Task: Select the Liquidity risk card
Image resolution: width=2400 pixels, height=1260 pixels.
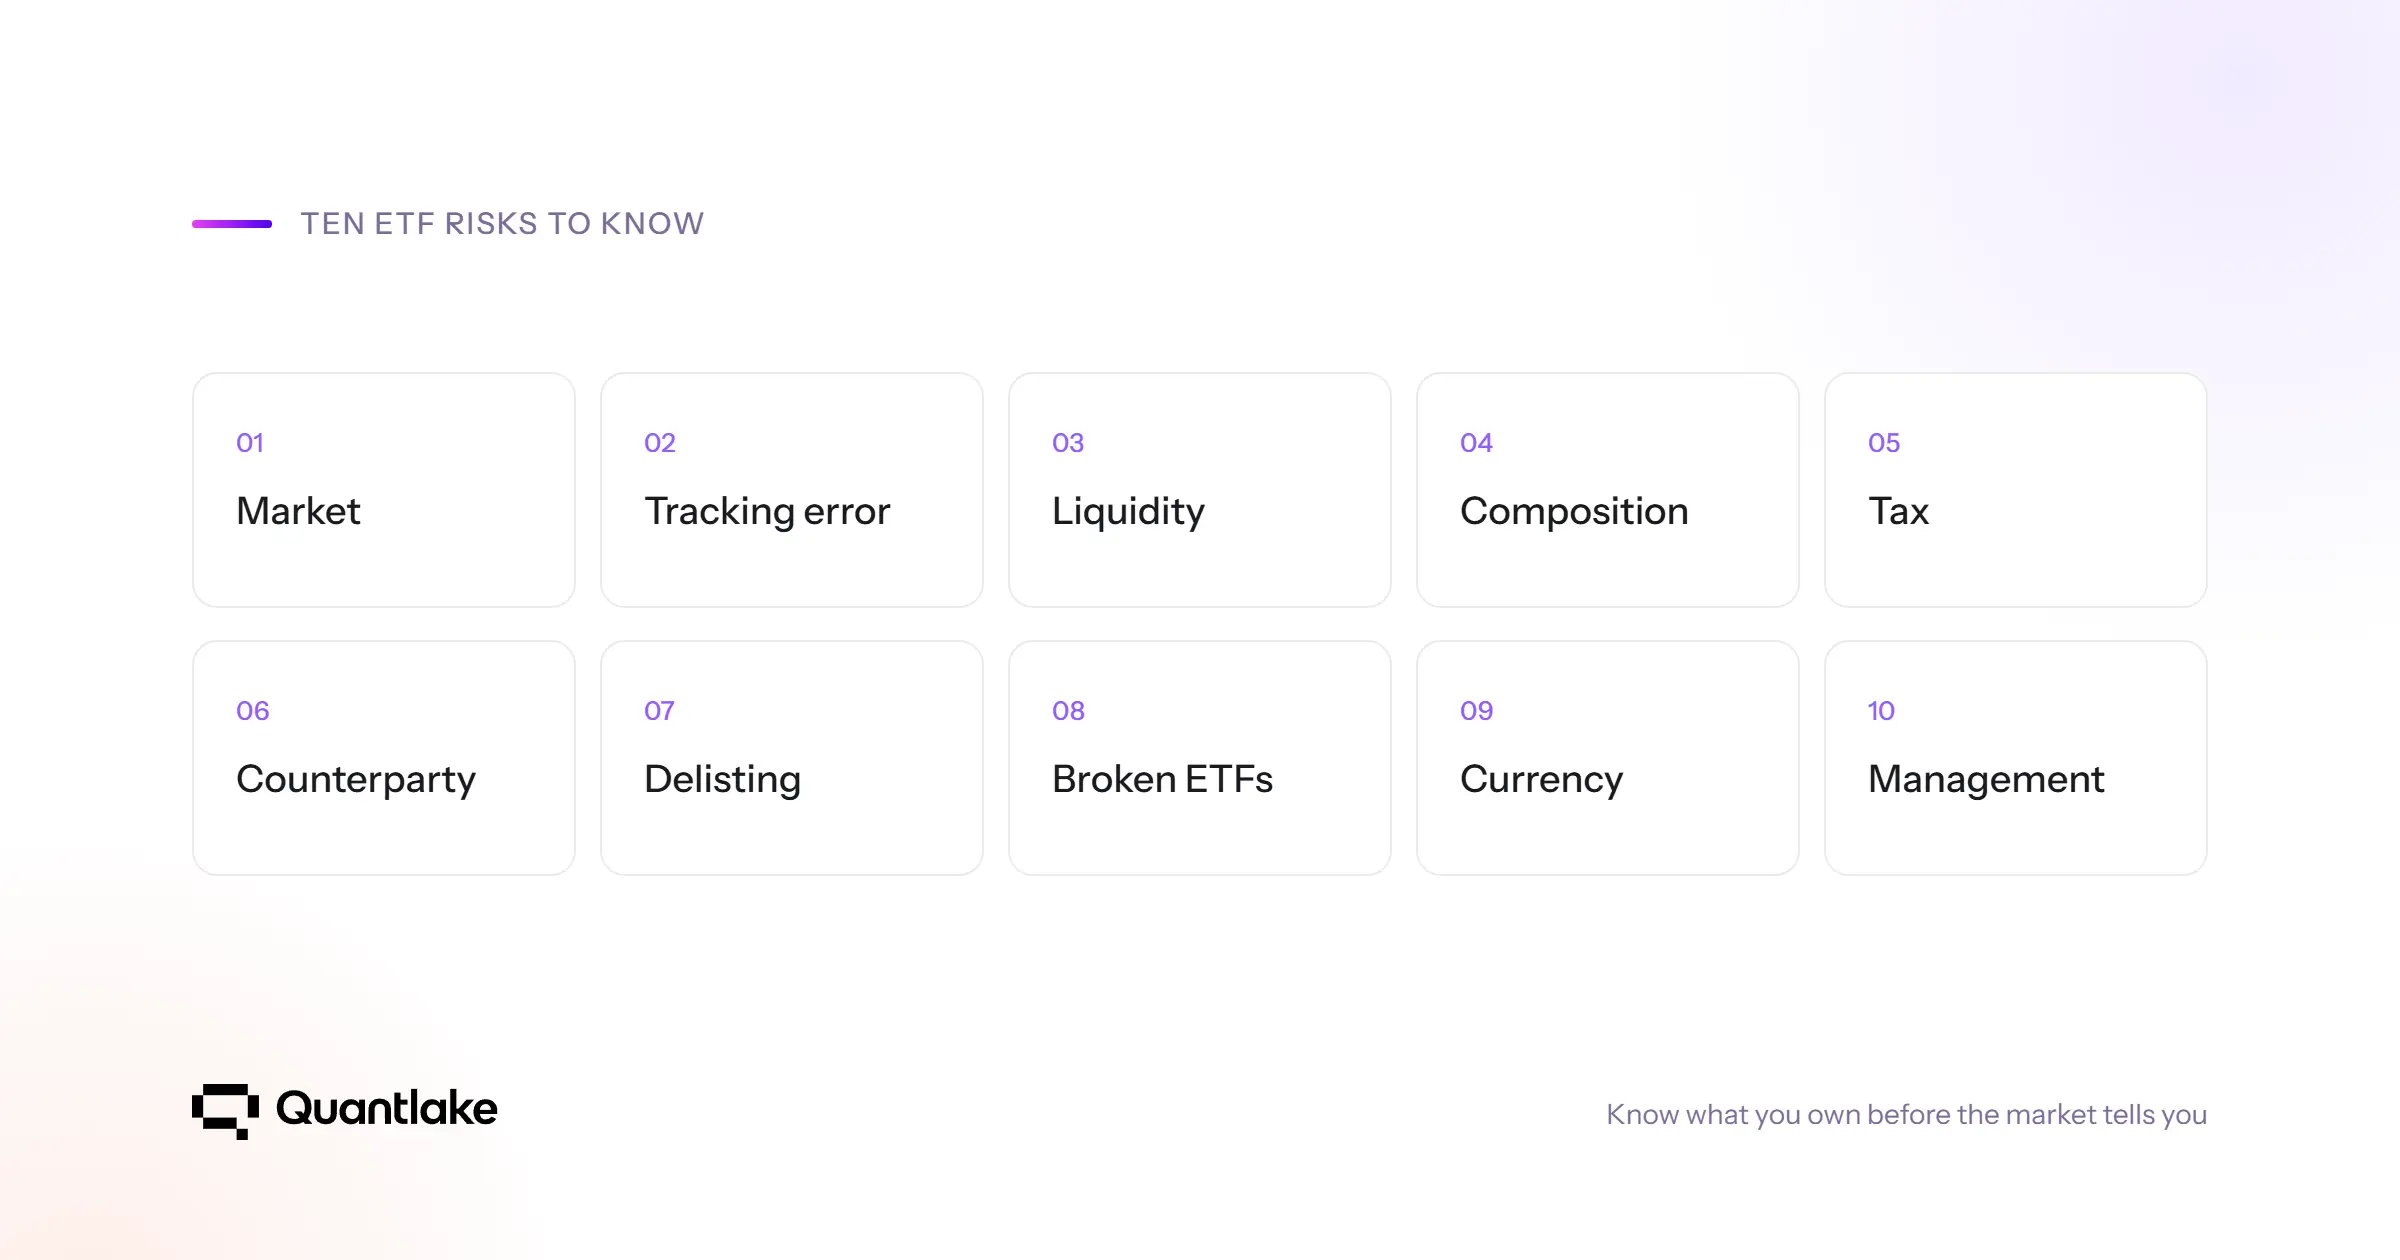Action: 1200,490
